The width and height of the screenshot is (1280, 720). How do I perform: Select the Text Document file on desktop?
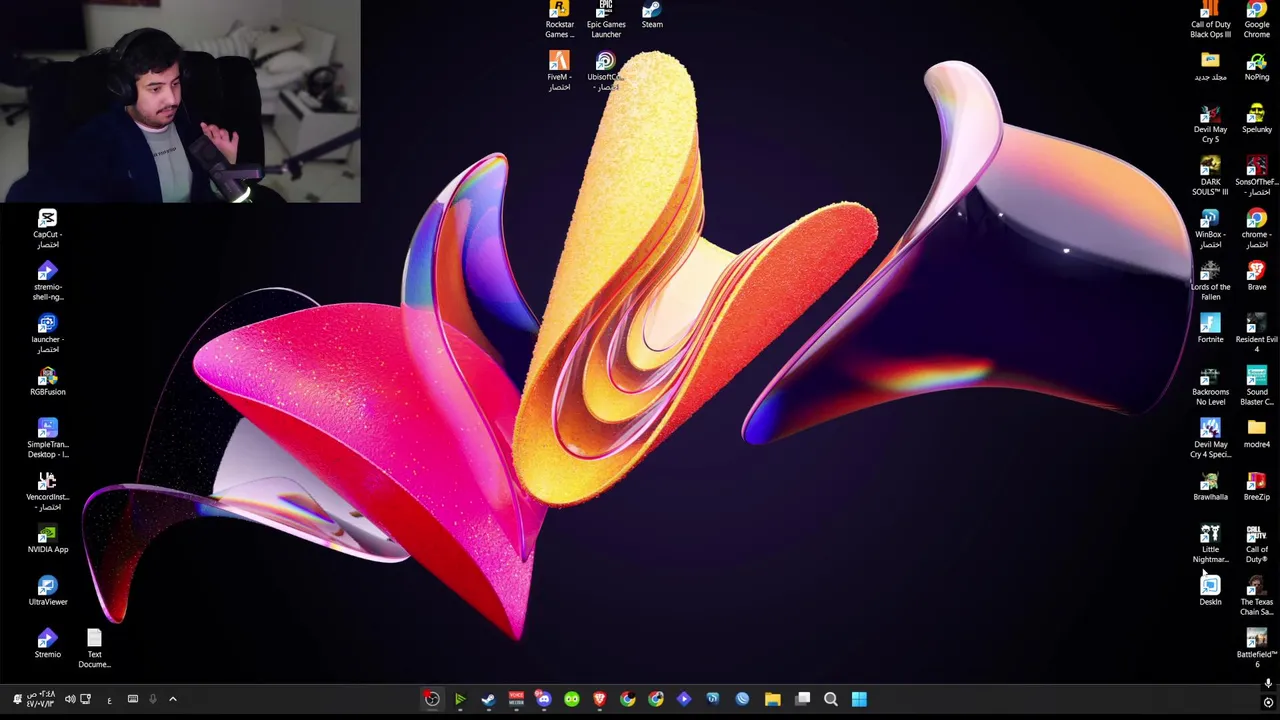click(x=94, y=649)
